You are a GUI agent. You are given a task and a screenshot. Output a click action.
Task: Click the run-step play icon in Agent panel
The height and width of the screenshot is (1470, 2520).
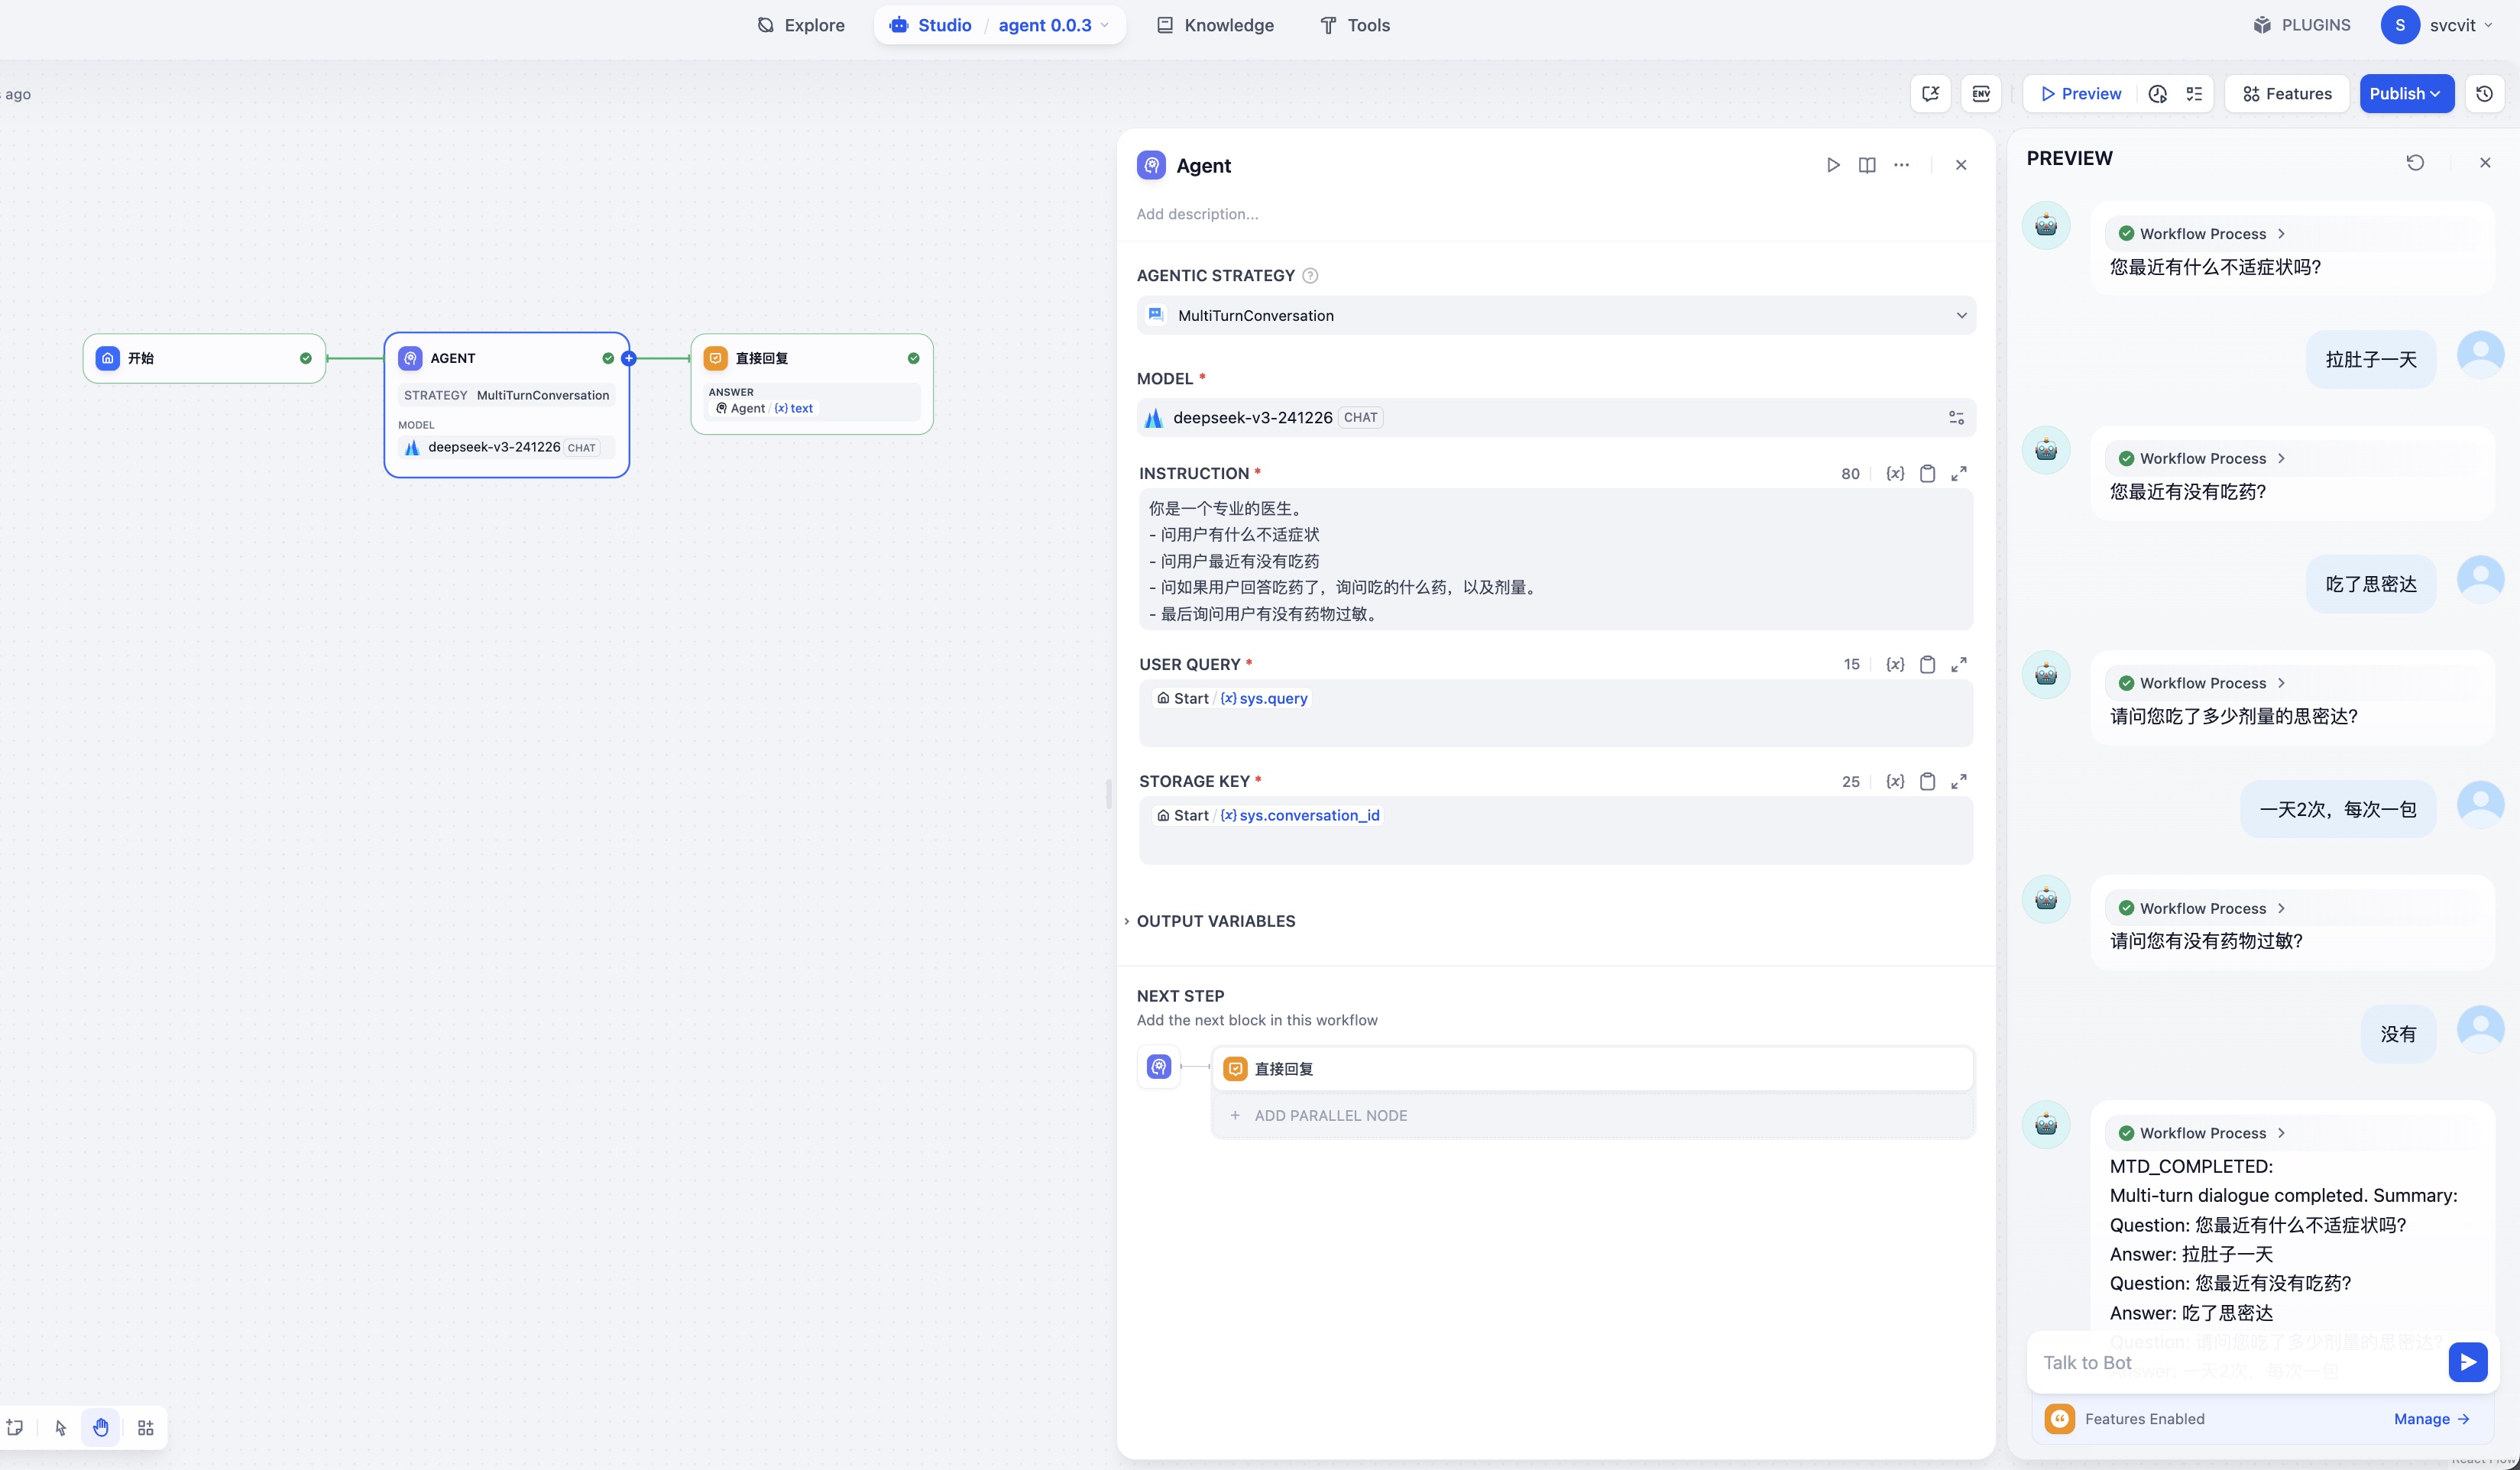(x=1832, y=165)
